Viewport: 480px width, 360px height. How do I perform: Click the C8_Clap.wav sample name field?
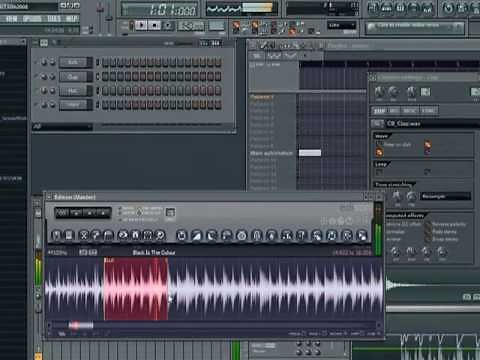(x=432, y=124)
